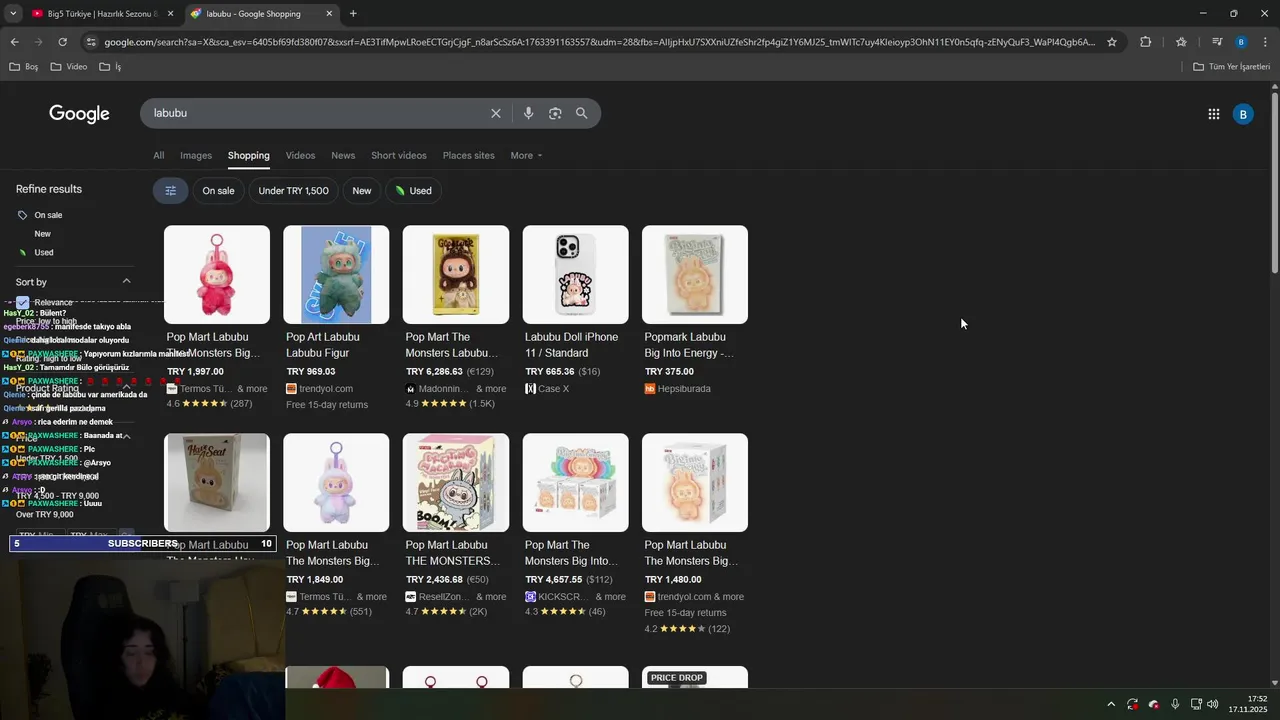
Task: Toggle the Used filter chip
Action: pos(413,191)
